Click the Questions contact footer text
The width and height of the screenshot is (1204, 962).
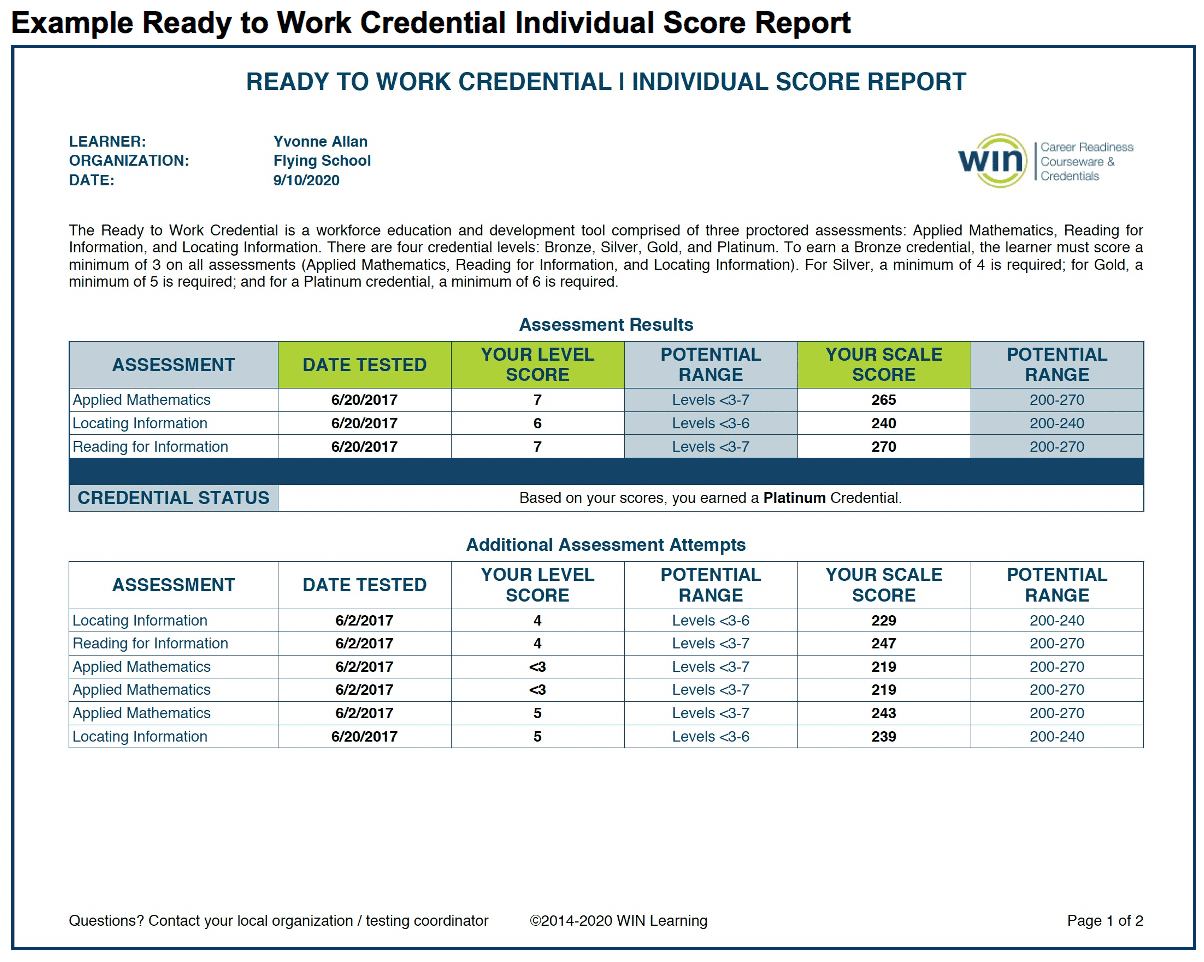point(278,921)
